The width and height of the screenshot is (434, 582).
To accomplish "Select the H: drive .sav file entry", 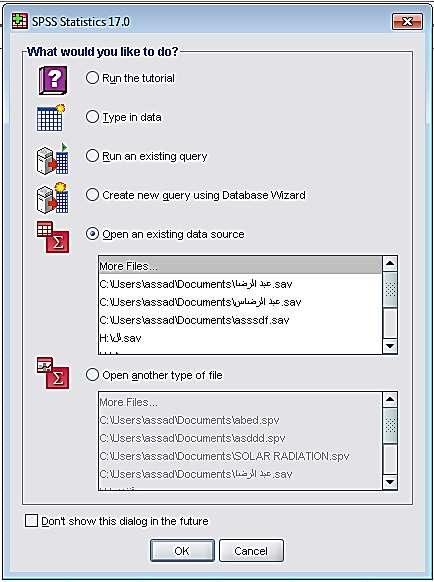I will coord(240,338).
